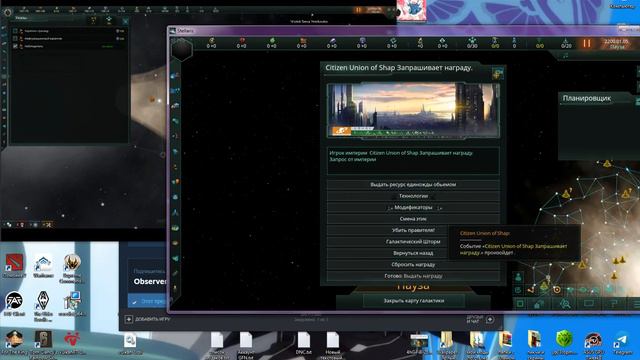Click the event flag icon in dialog header
This screenshot has height=360, width=640.
point(498,73)
